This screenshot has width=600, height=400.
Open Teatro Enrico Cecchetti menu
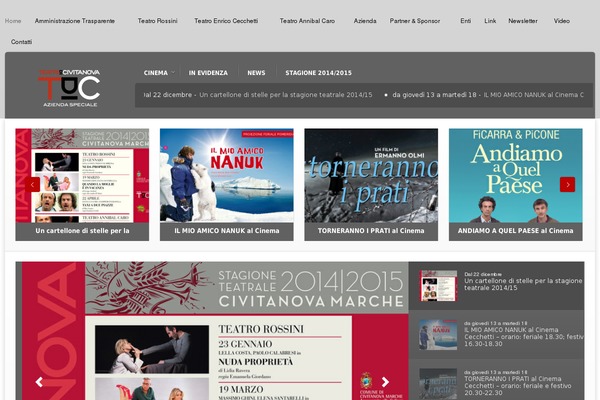click(x=226, y=21)
